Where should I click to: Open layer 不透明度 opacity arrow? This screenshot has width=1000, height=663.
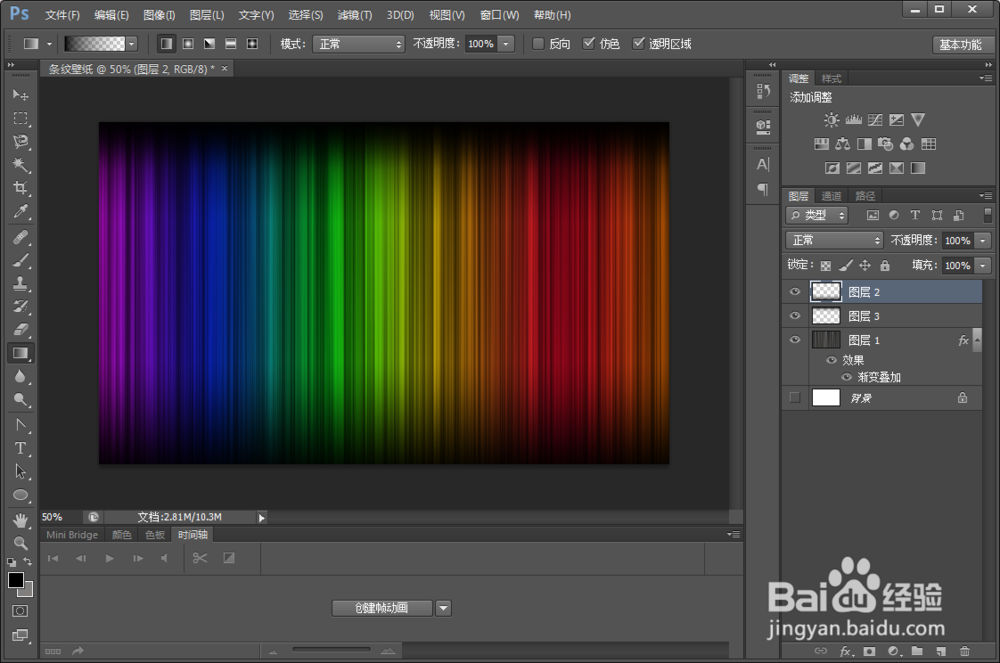click(x=983, y=240)
